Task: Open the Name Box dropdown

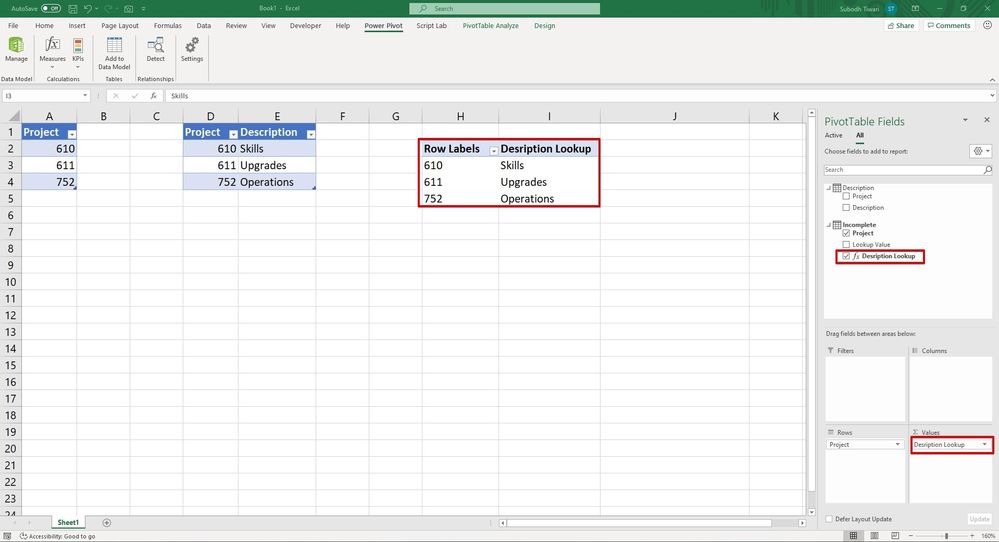Action: tap(85, 96)
